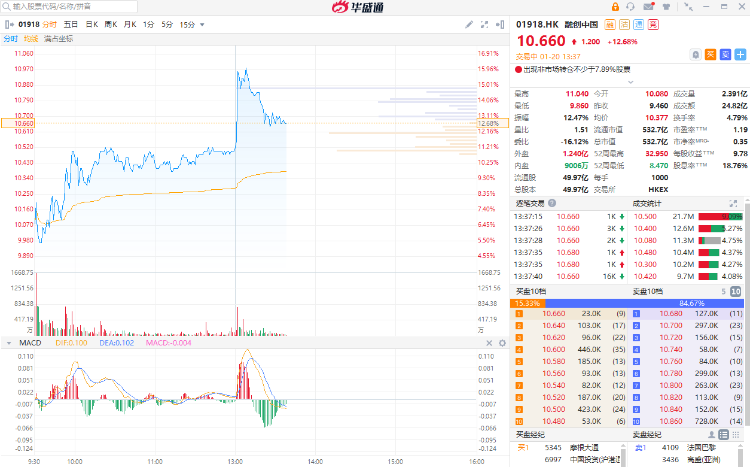Switch to 日K daily candlestick tab
Viewport: 750px width, 467px height.
(x=91, y=24)
